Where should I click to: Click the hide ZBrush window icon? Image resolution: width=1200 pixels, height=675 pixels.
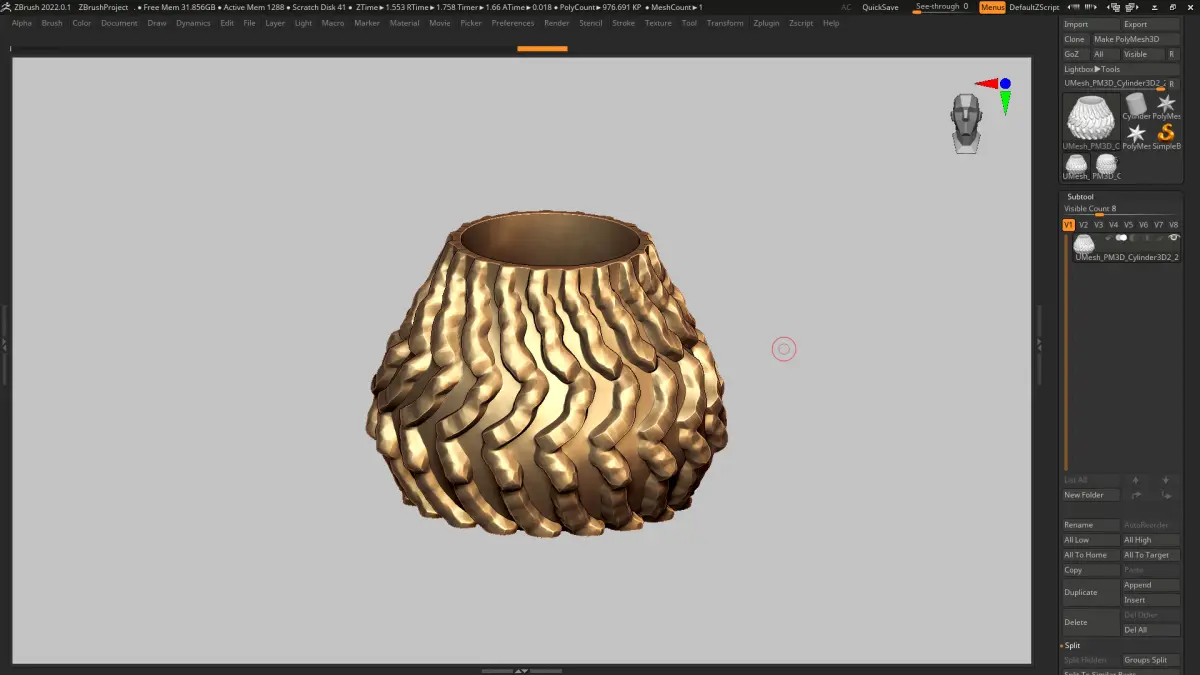[1155, 7]
